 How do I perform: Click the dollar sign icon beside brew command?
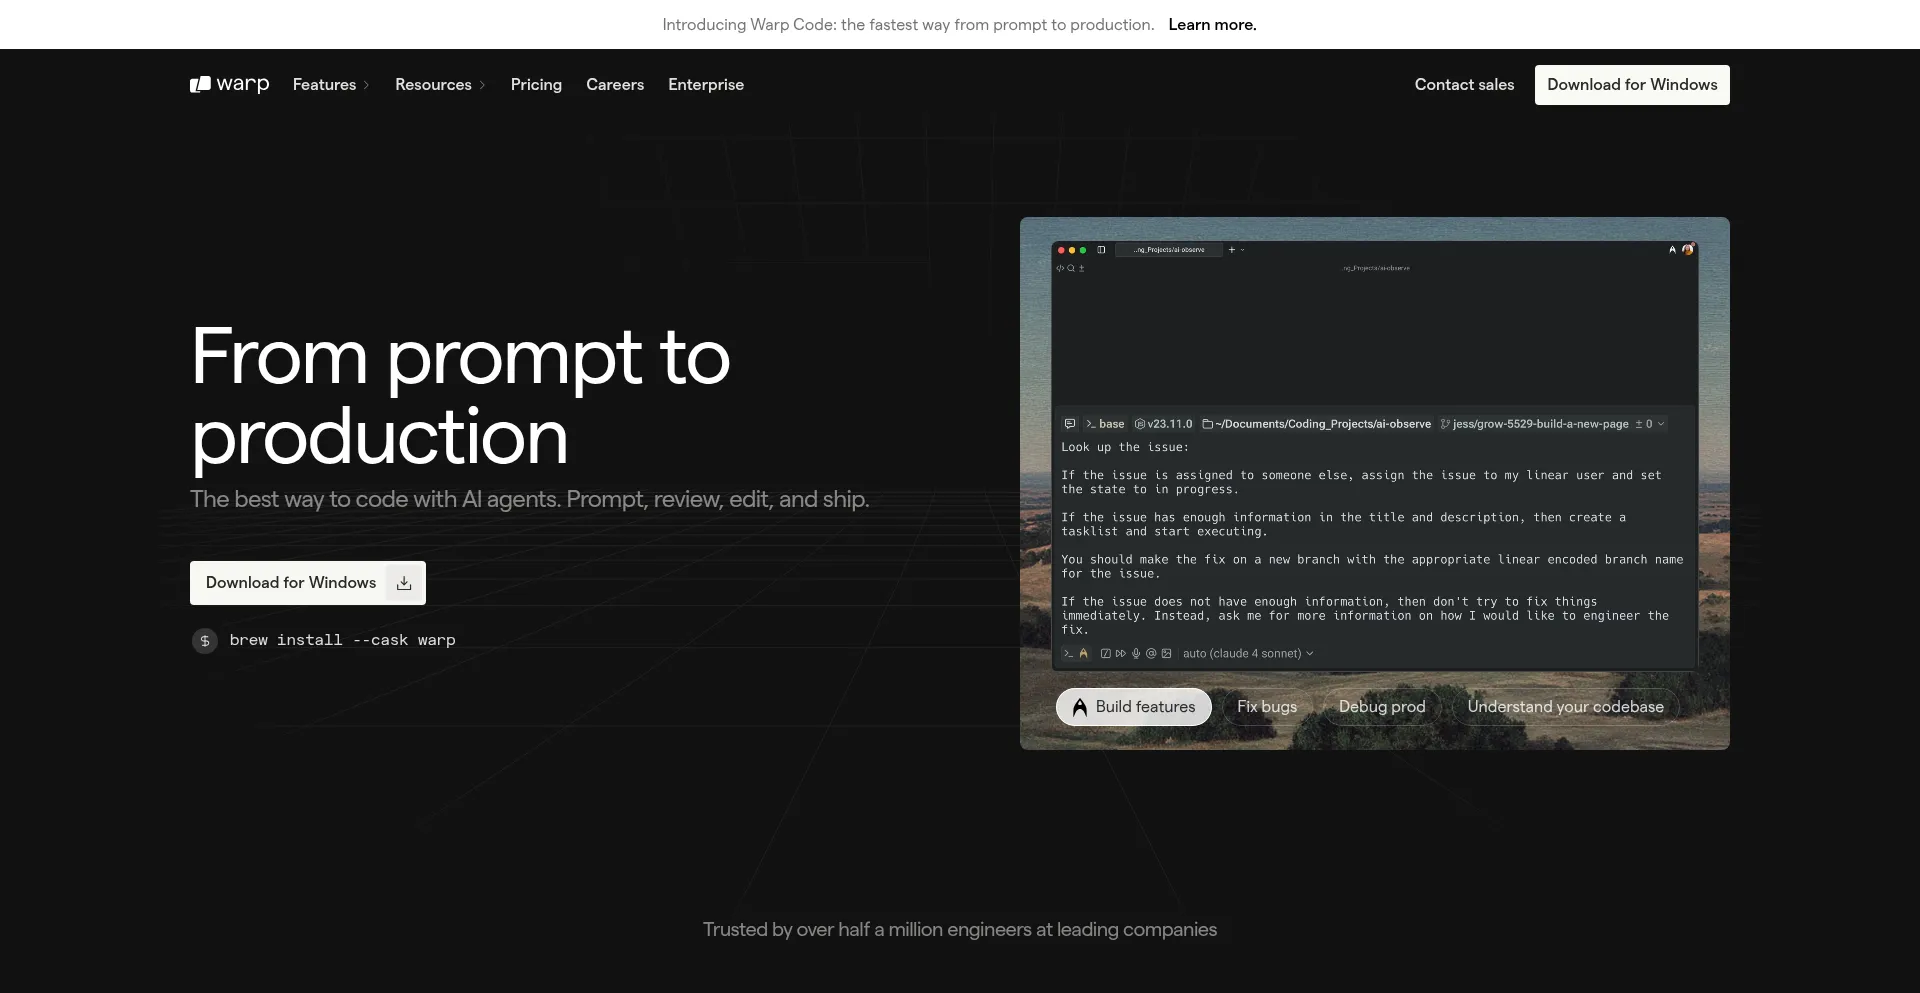pos(205,641)
